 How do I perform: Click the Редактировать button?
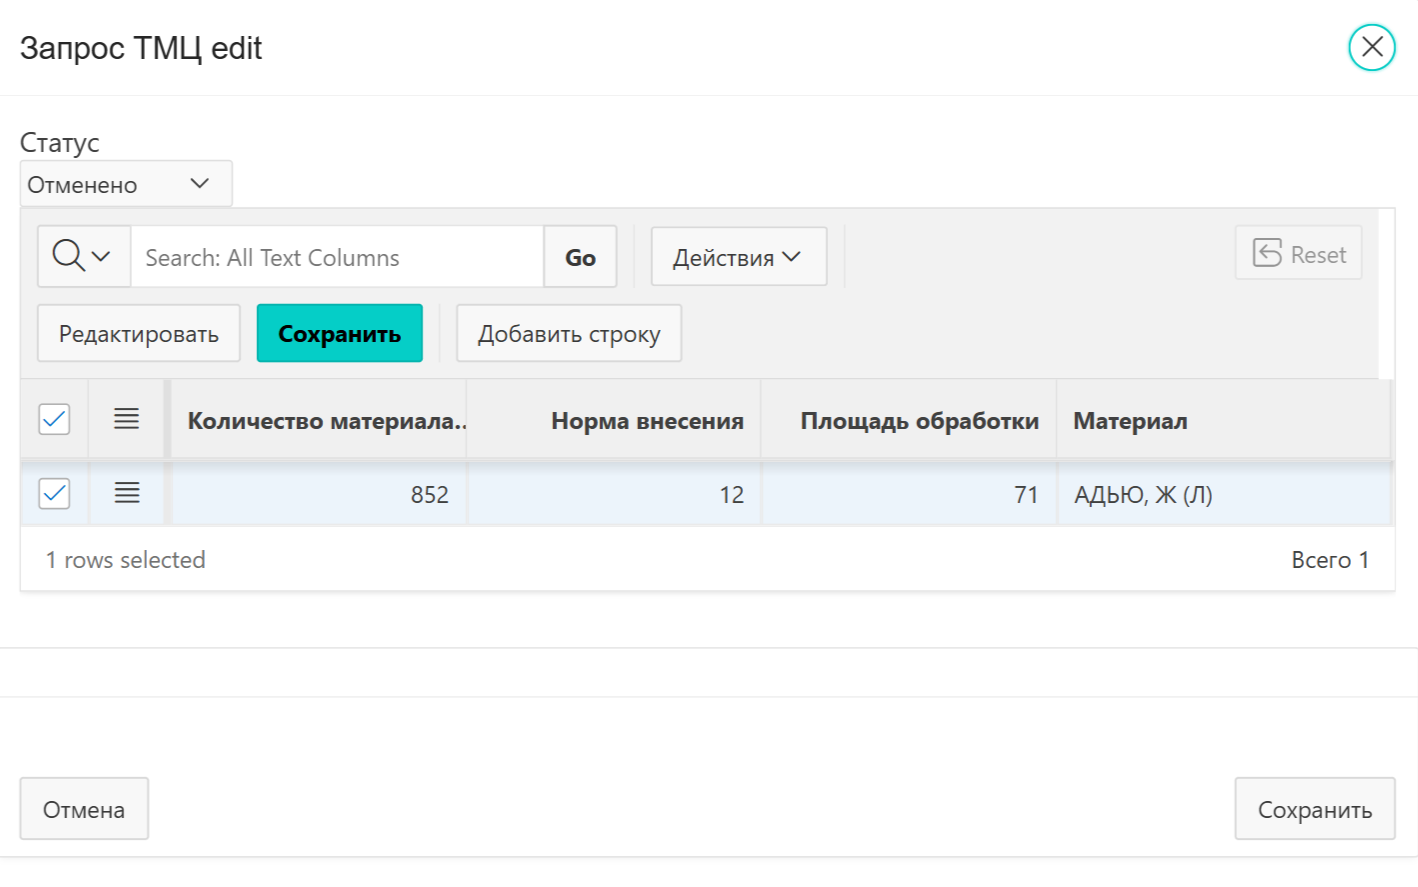tap(138, 334)
